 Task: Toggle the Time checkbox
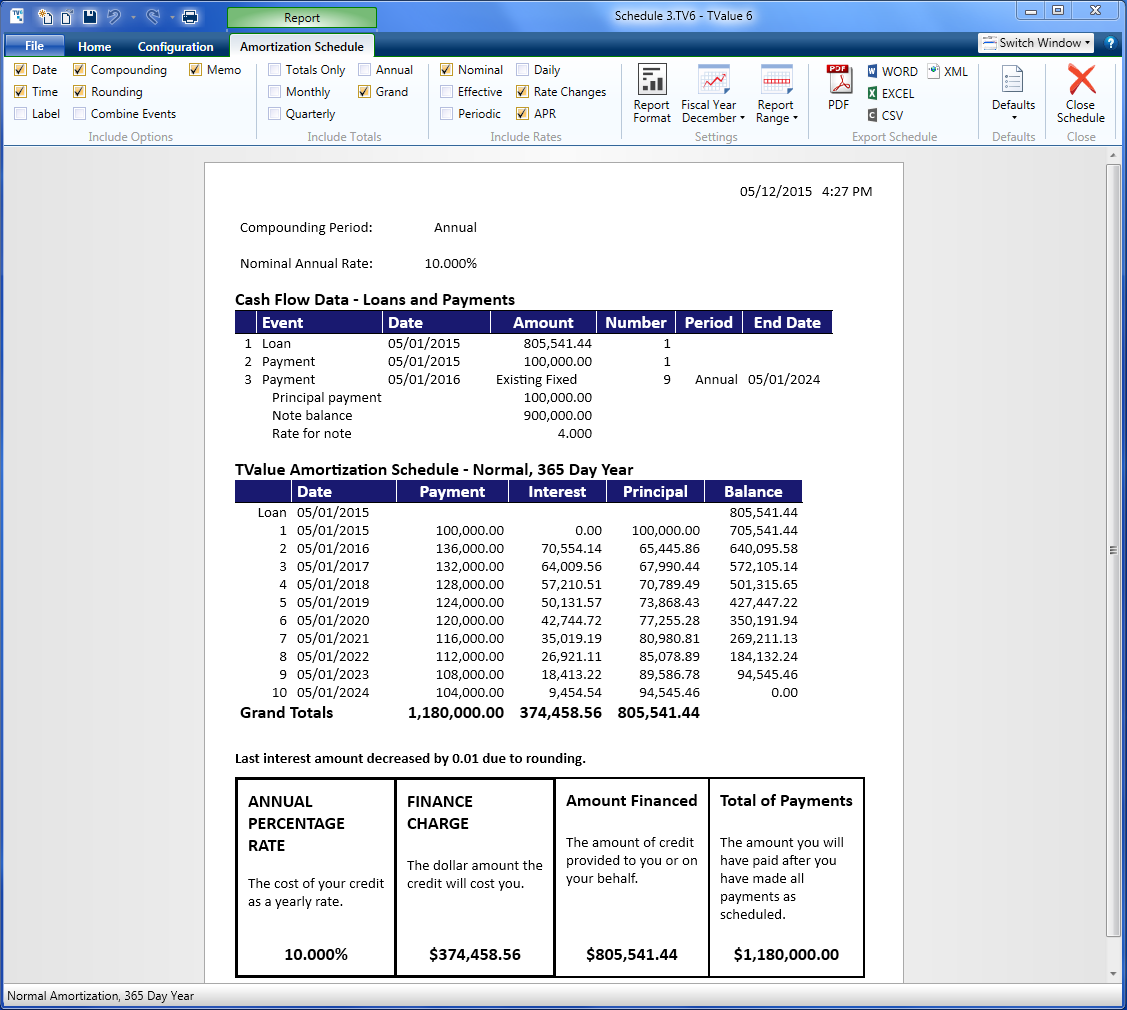coord(21,91)
